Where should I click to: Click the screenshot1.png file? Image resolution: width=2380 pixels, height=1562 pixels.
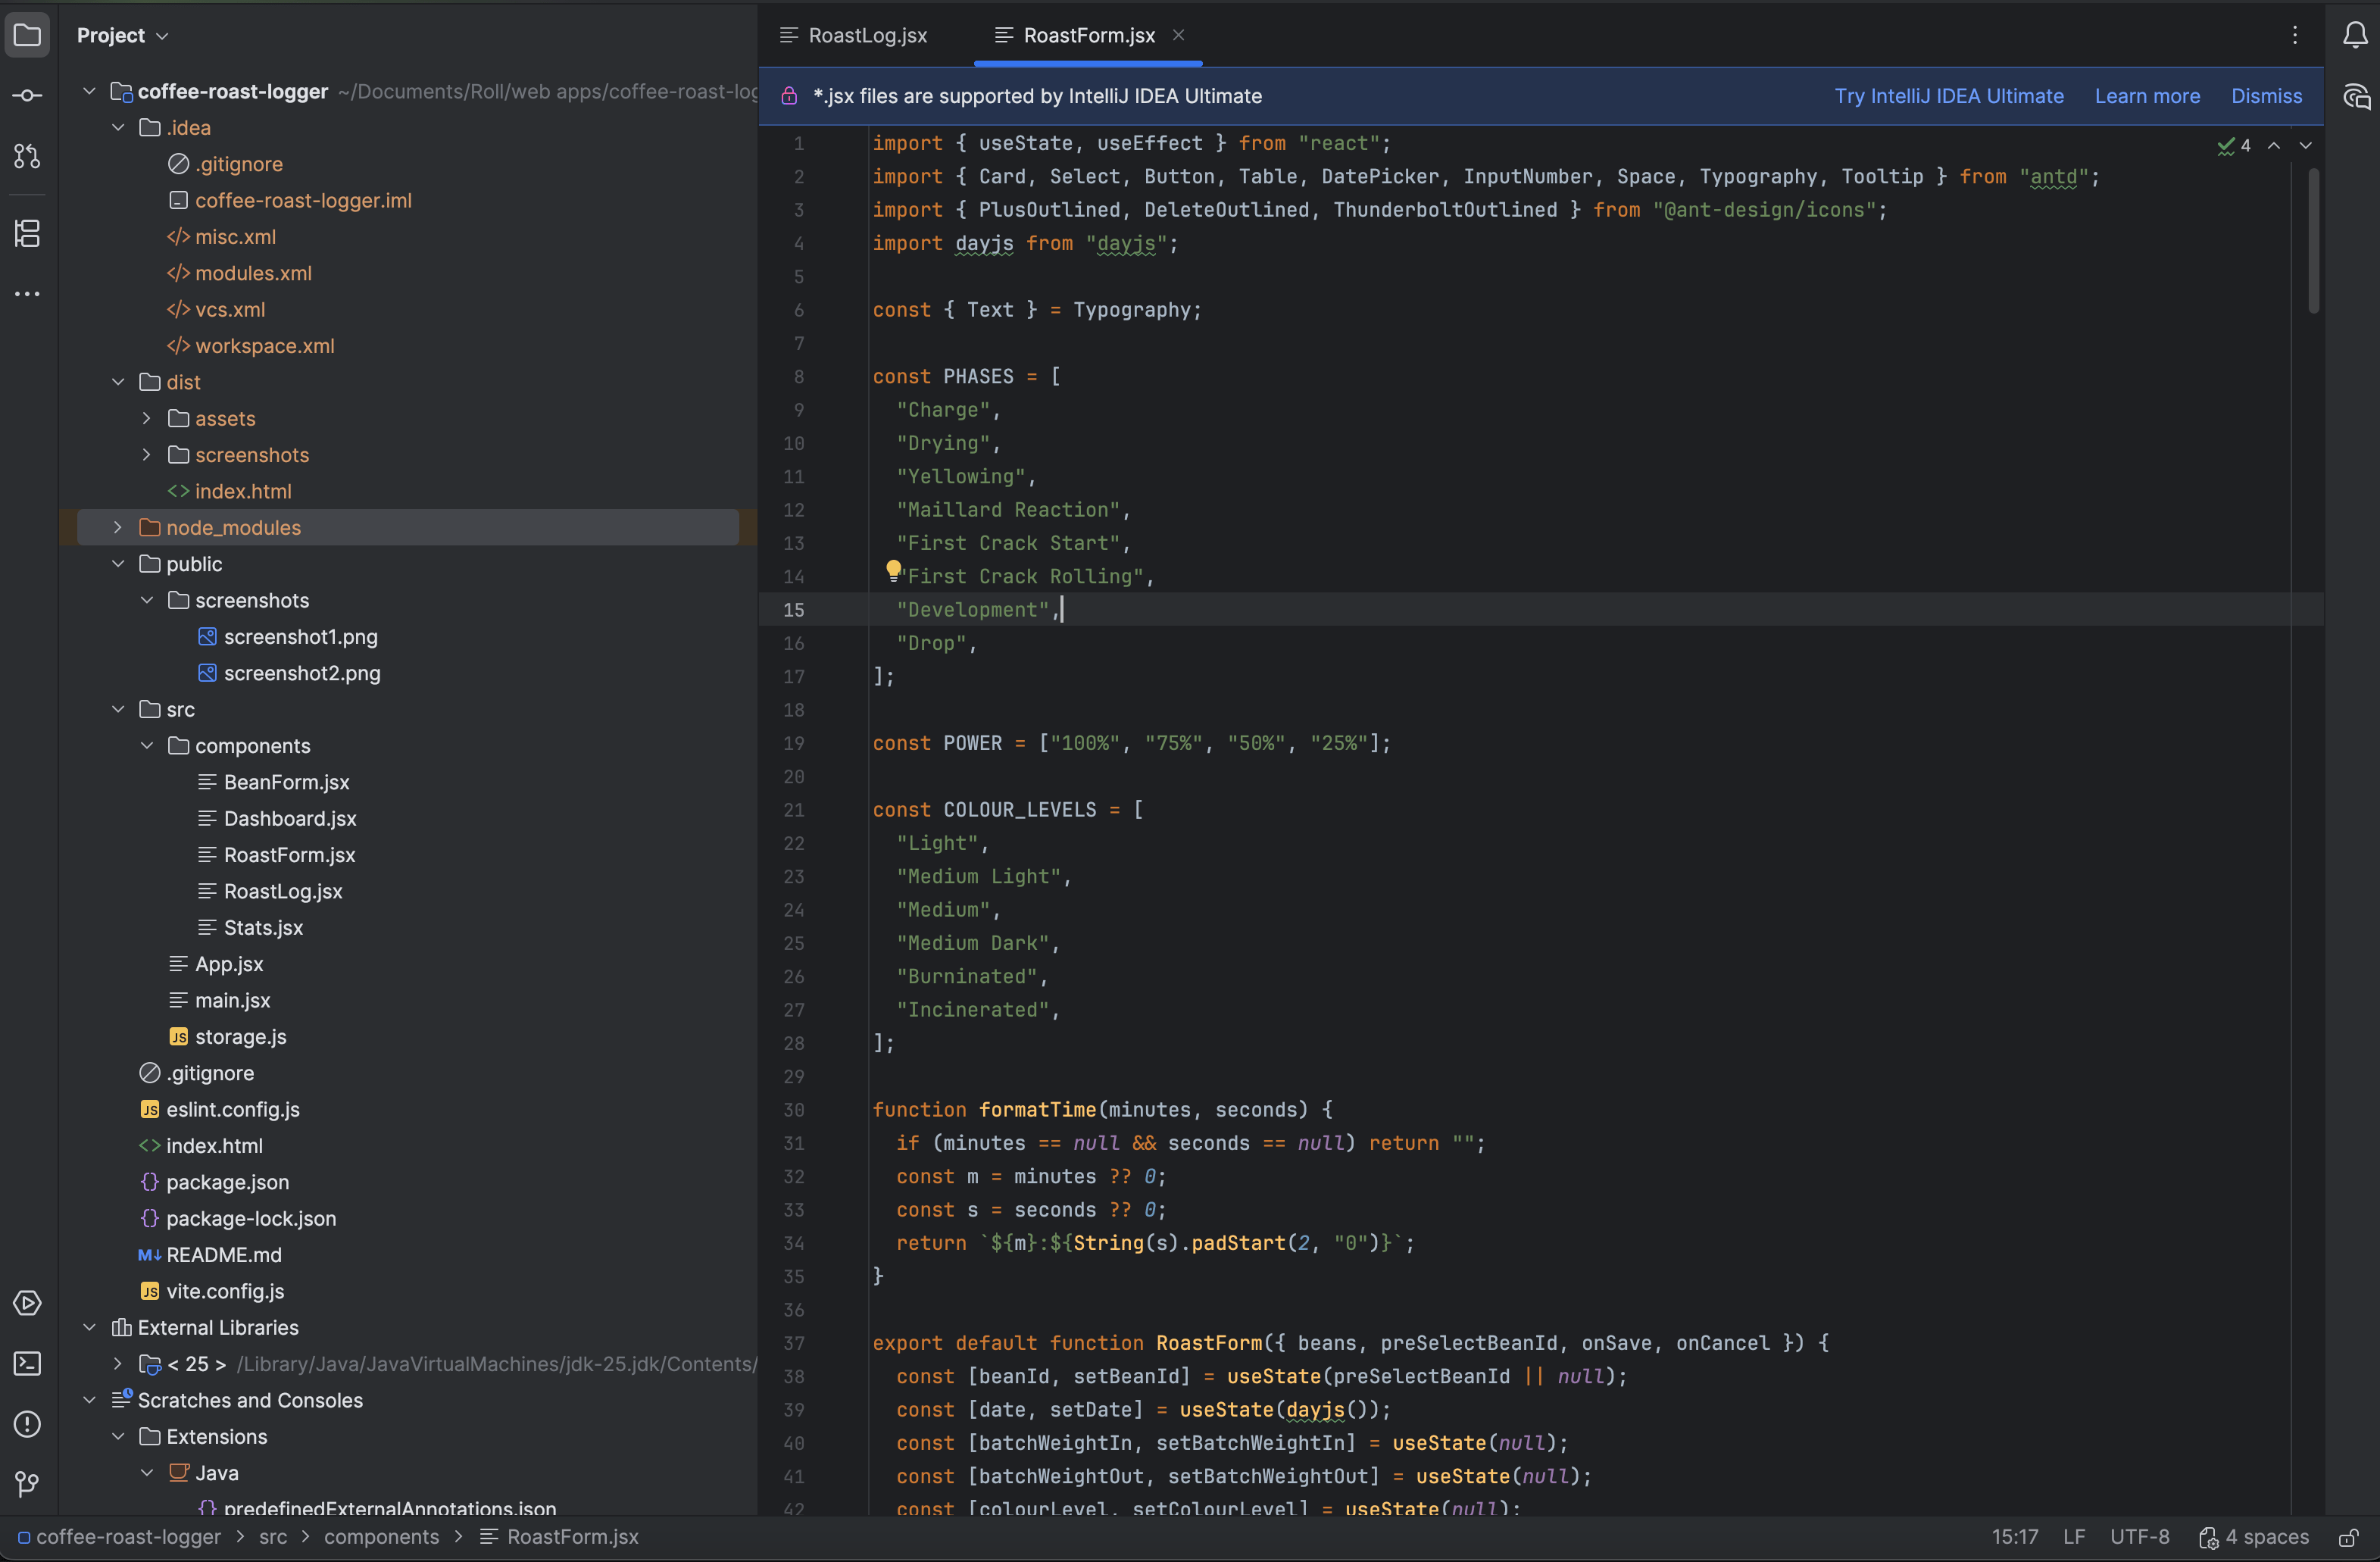tap(300, 637)
